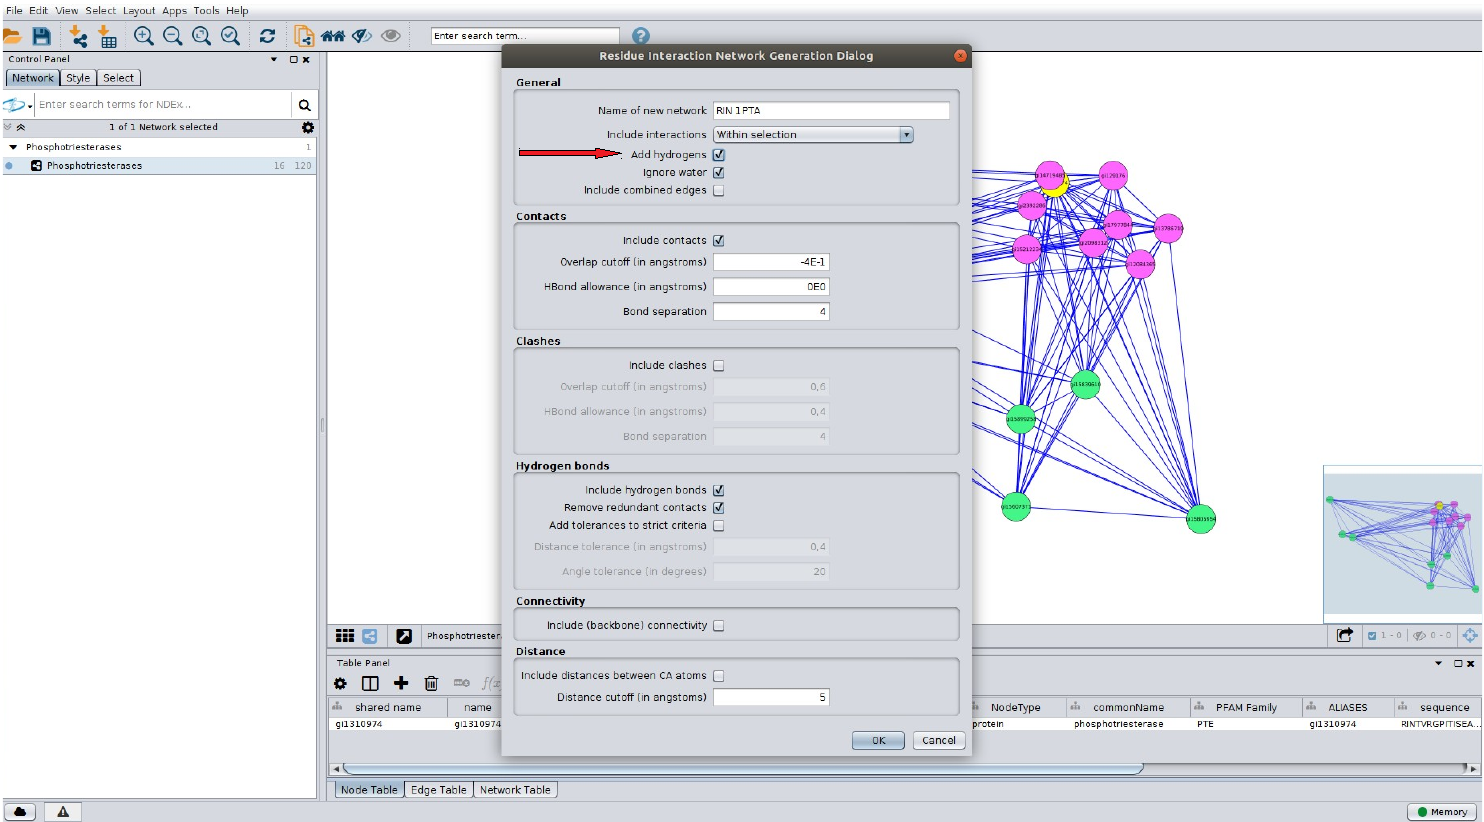Click the save session icon
Viewport: 1484px width, 822px height.
[x=41, y=36]
